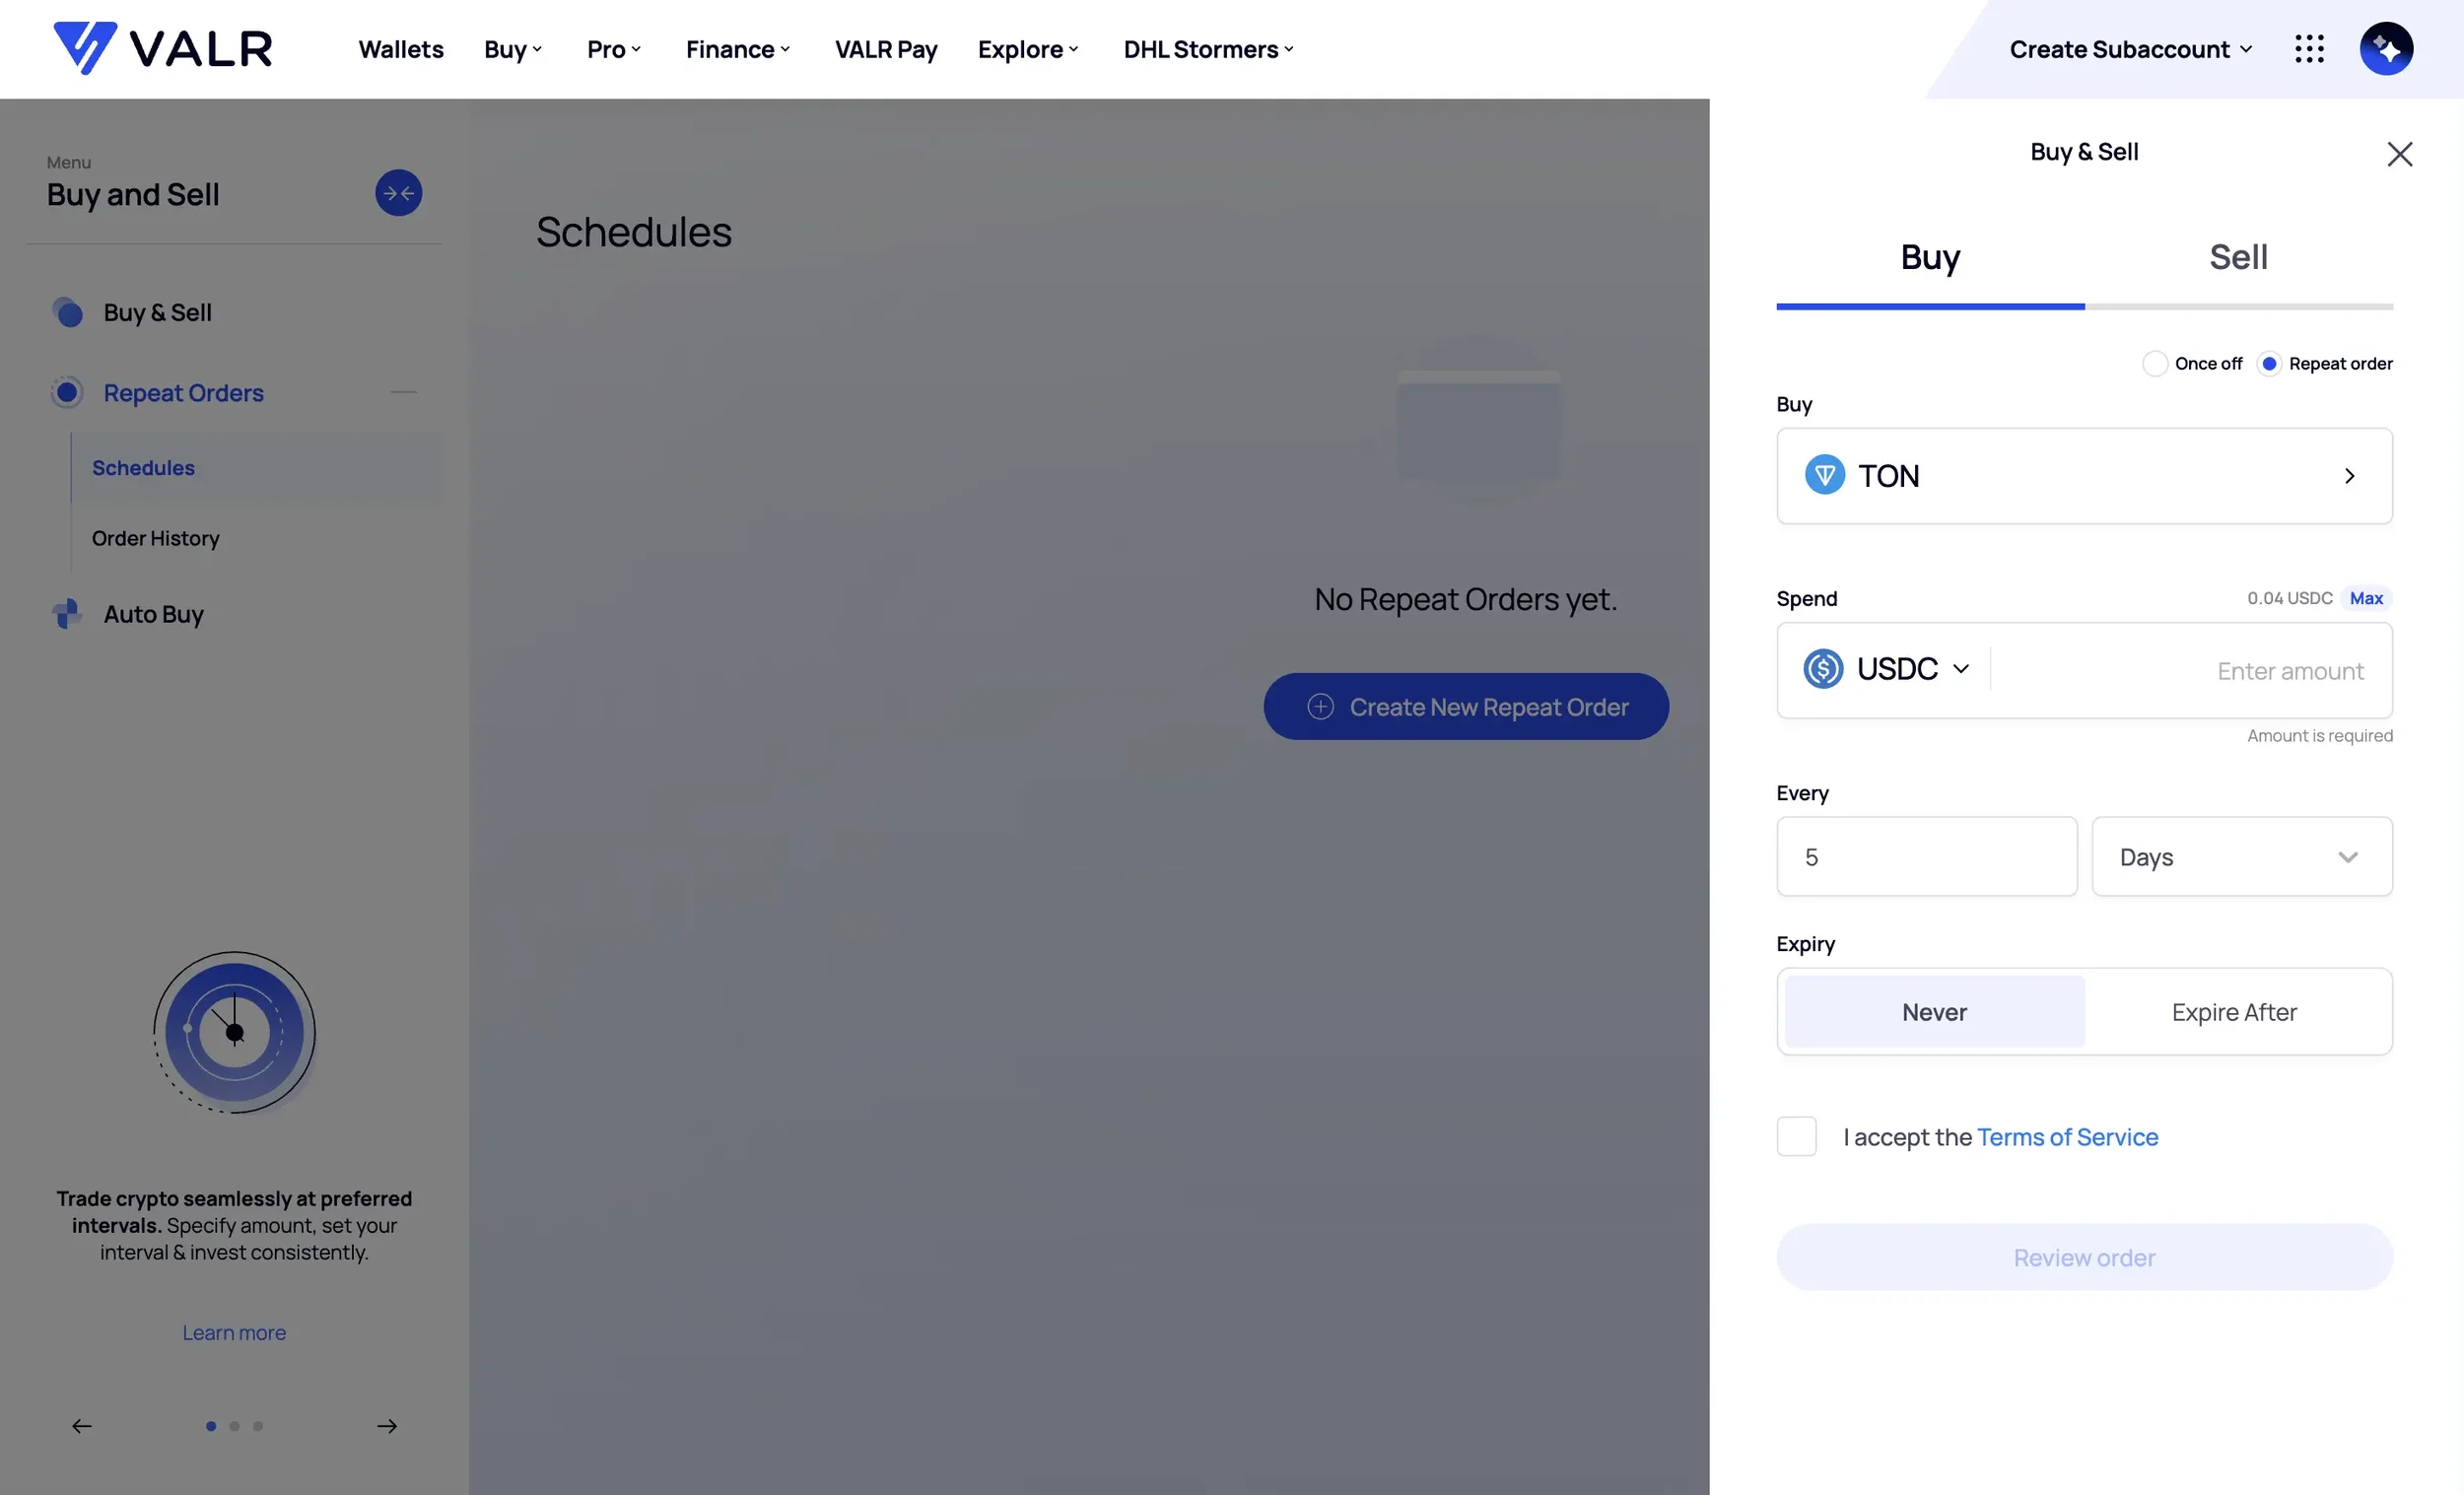Click the No Repeat Orders yet message
This screenshot has width=2464, height=1495.
pos(1465,598)
